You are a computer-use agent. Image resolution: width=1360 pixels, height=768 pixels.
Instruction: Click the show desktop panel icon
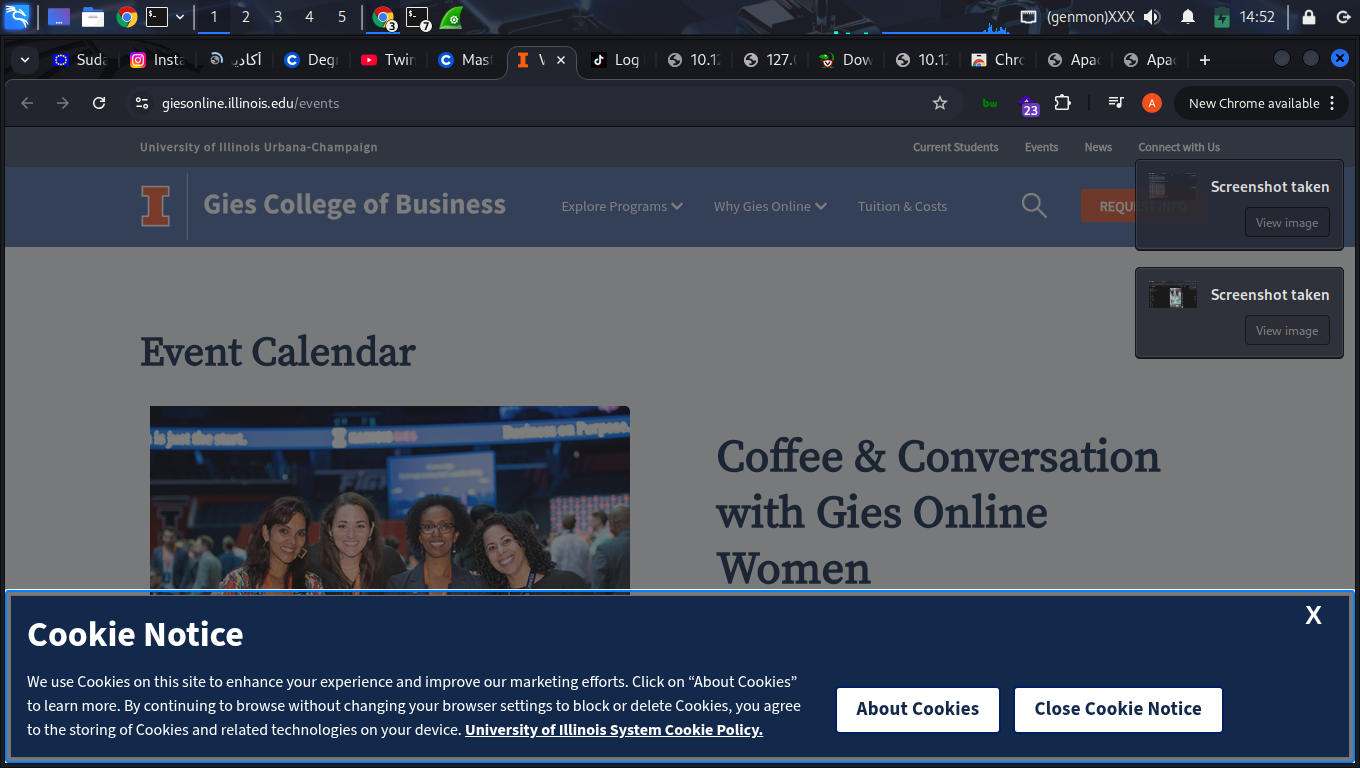click(x=59, y=17)
